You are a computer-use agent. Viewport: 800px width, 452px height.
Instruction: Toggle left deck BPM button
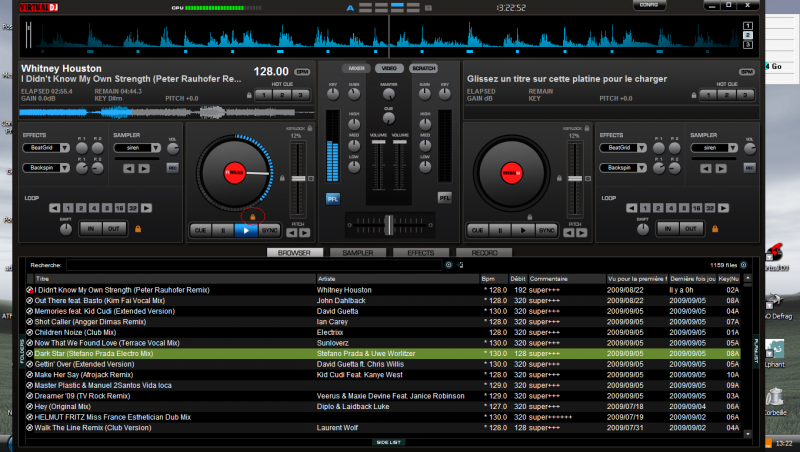pos(302,72)
